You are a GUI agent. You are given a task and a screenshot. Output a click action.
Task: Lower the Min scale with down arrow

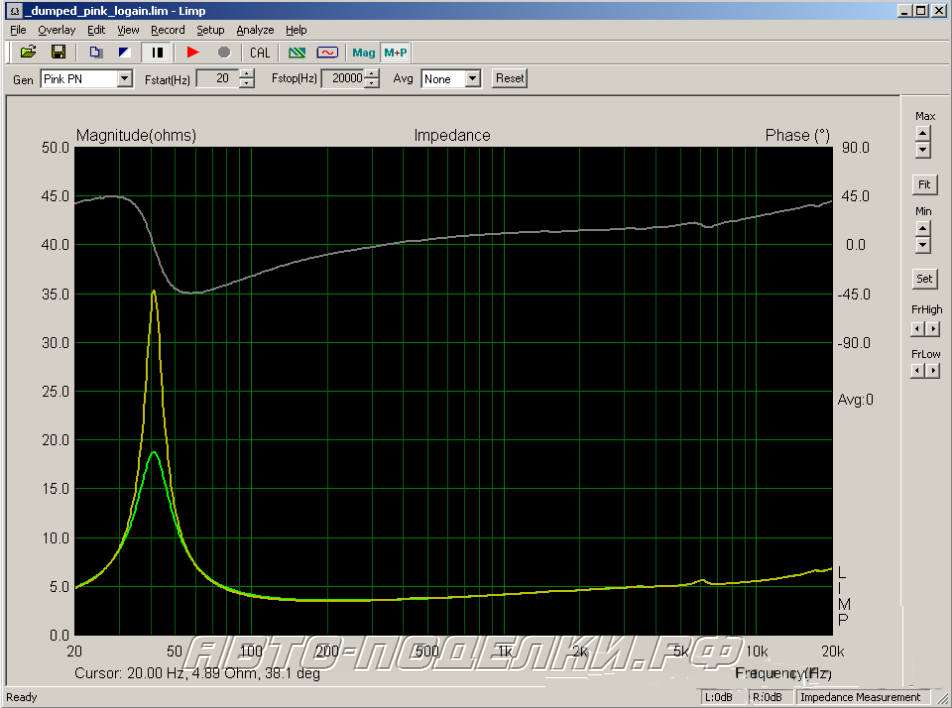point(923,245)
